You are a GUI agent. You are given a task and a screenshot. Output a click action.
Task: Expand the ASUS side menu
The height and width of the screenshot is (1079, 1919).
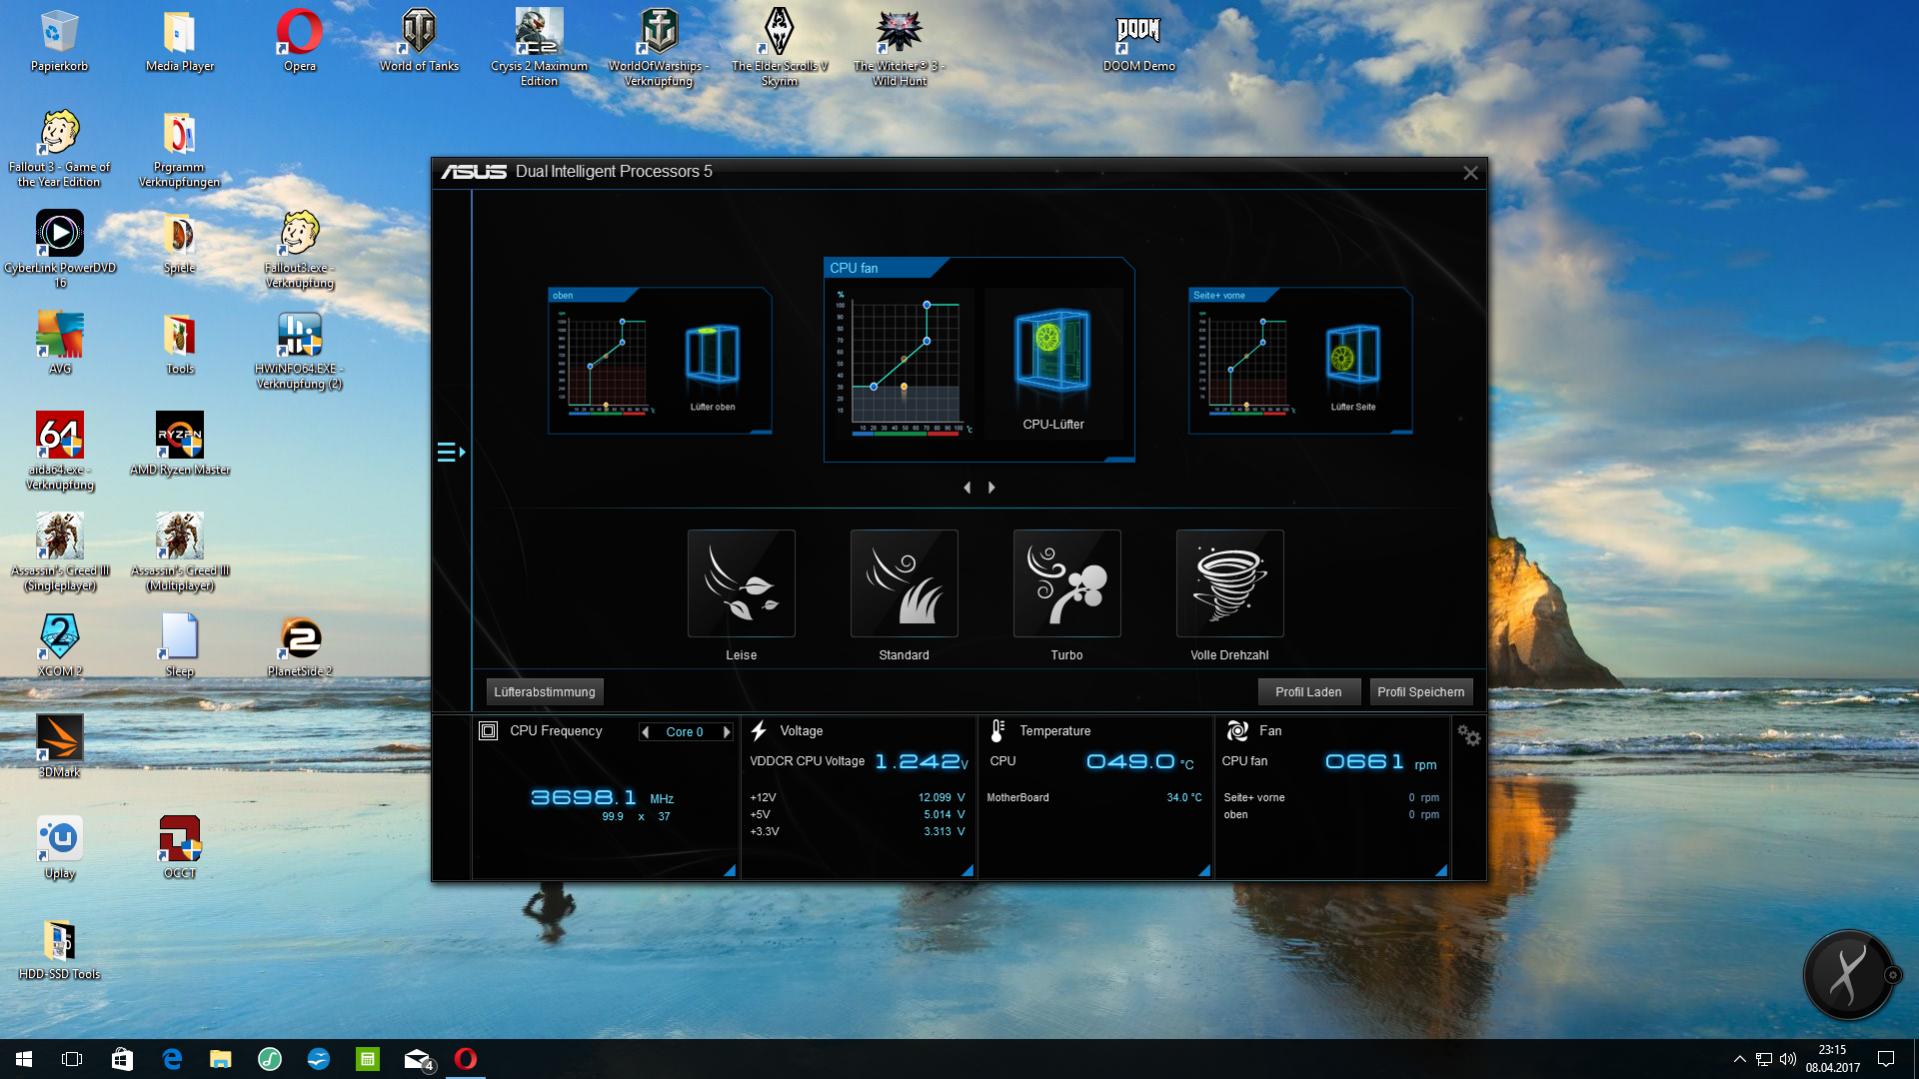[x=450, y=452]
